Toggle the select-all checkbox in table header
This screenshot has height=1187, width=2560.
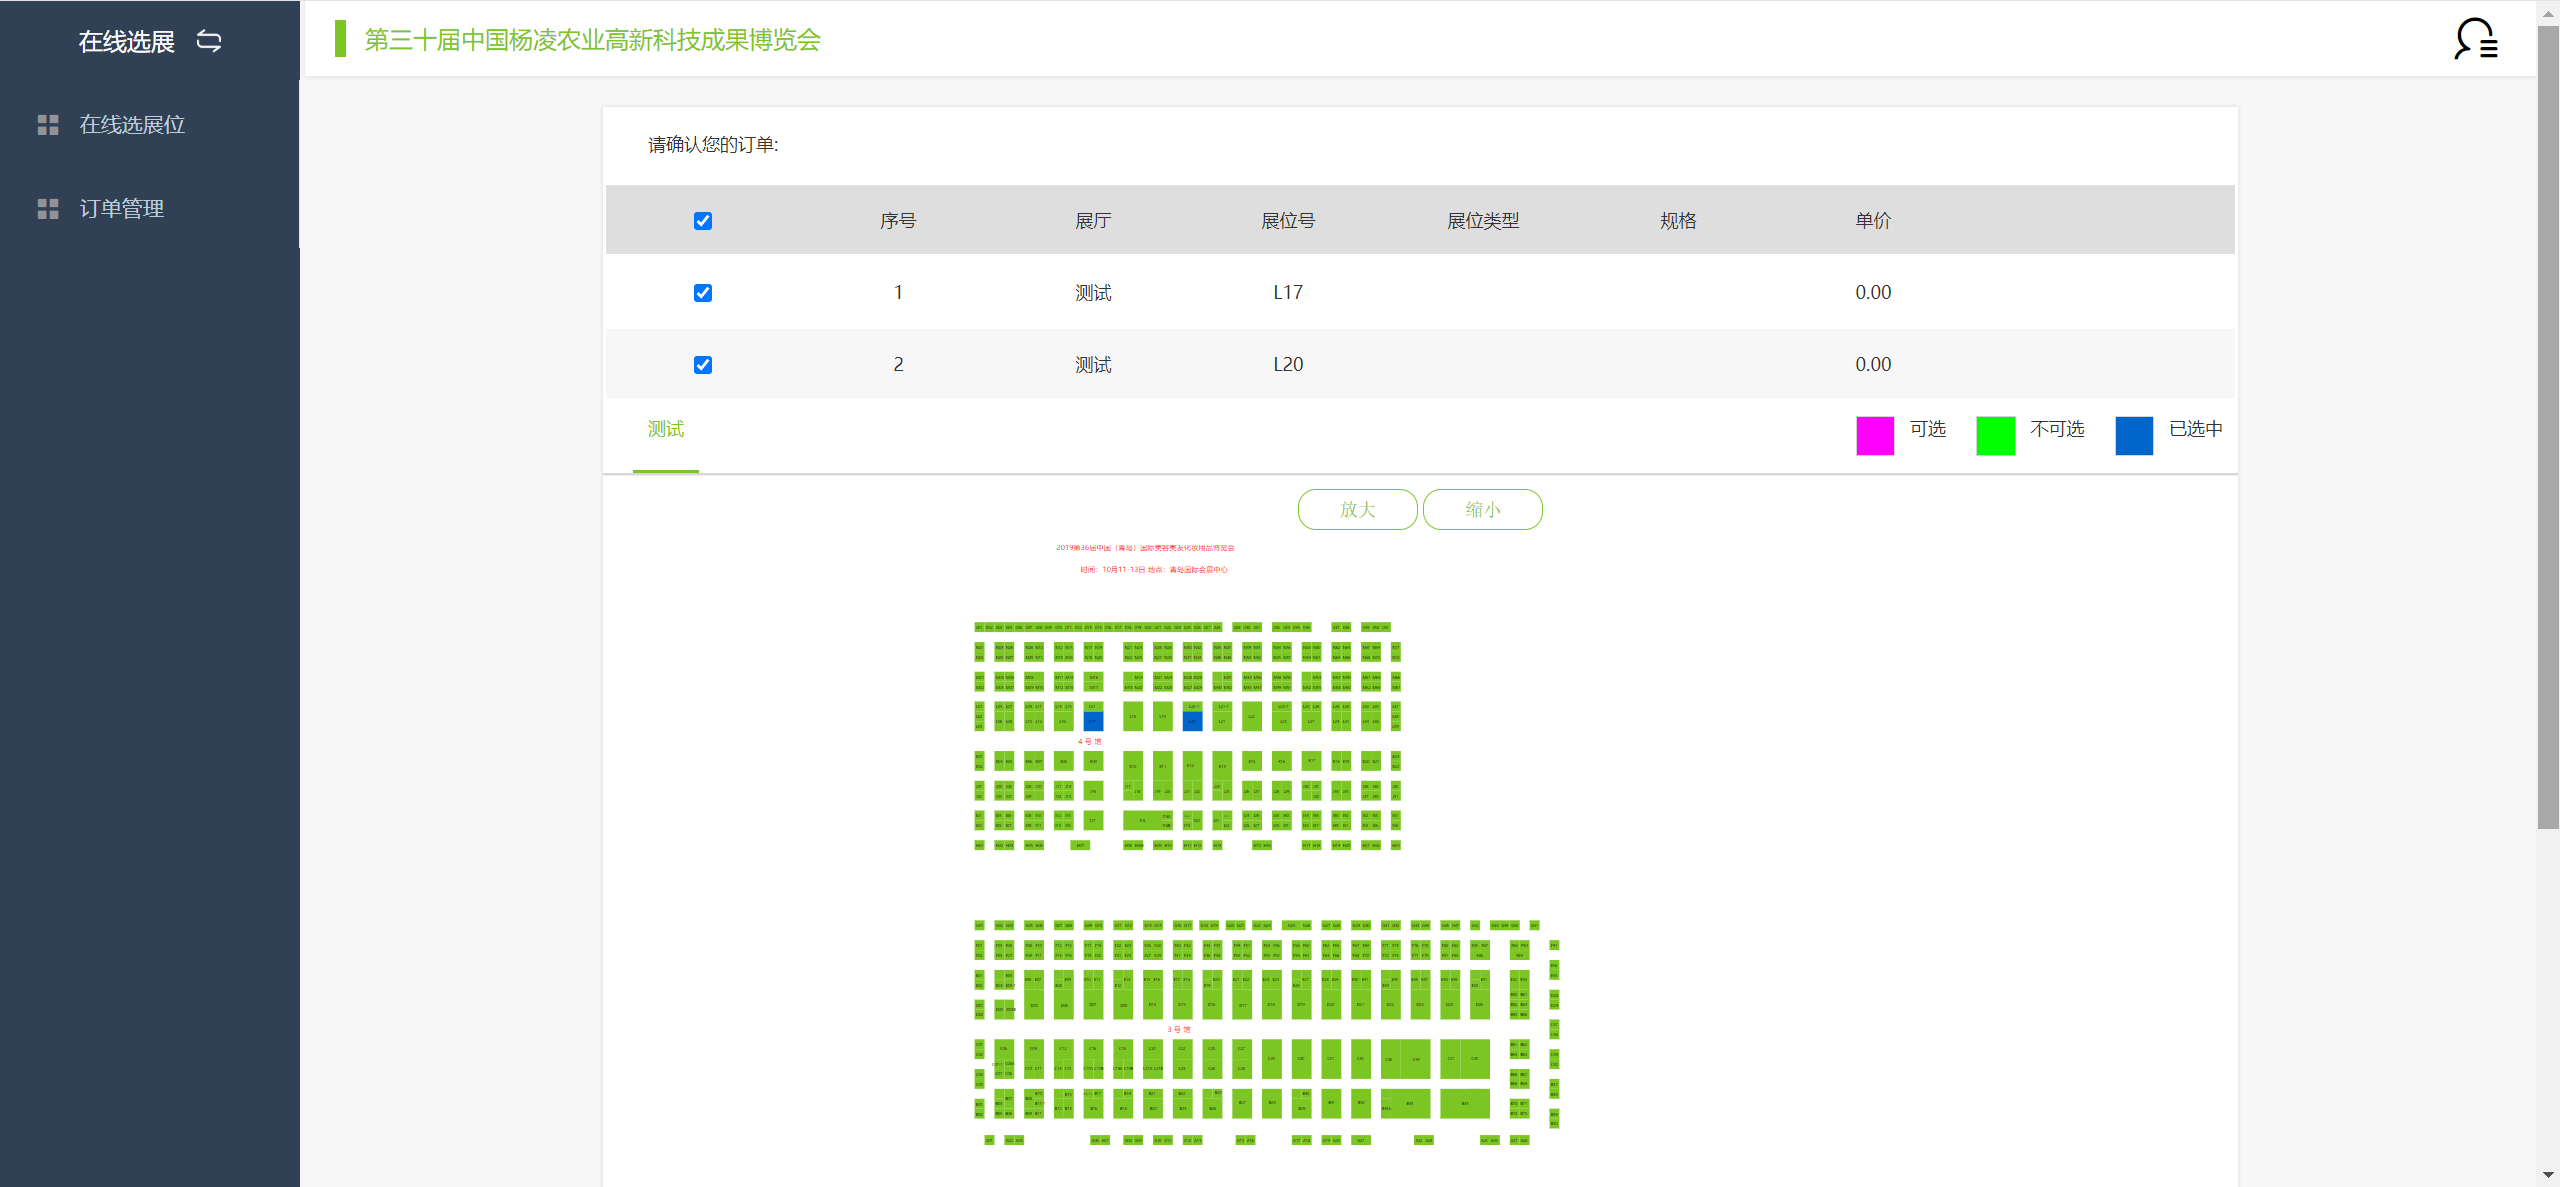pos(703,221)
